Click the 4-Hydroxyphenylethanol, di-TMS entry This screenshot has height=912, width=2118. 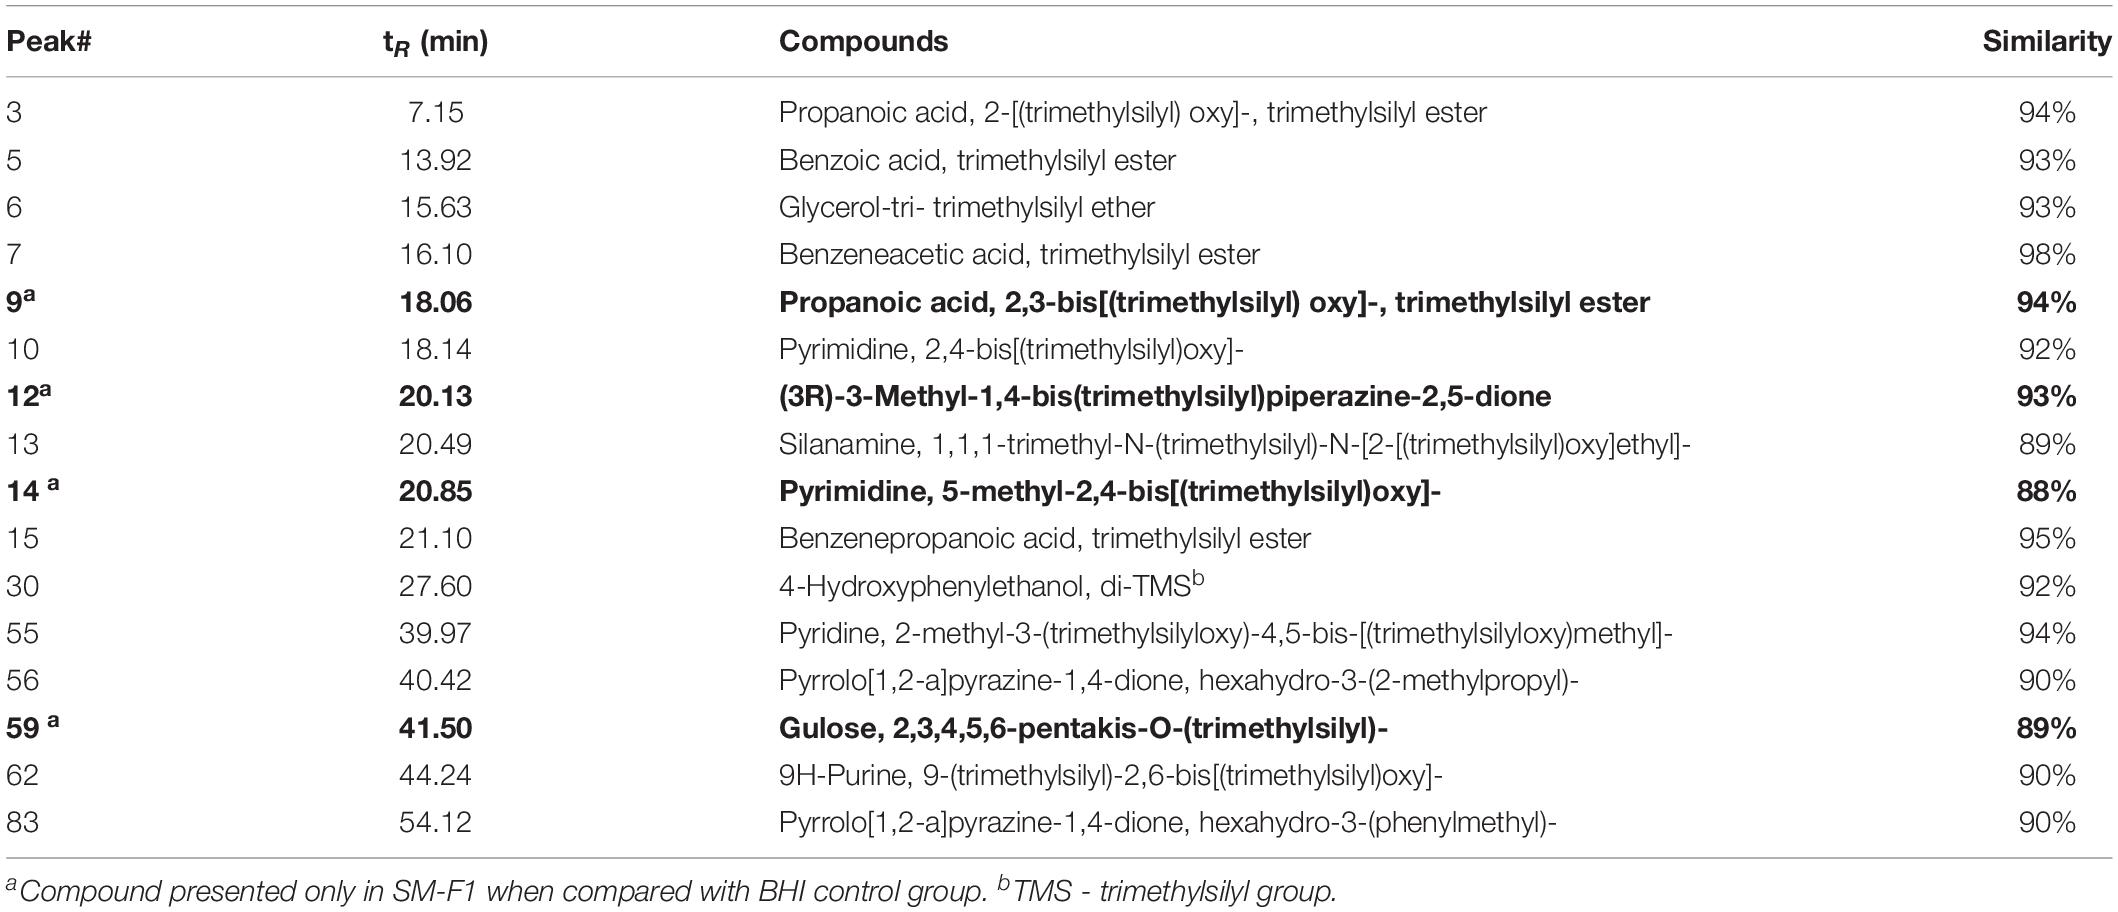tap(991, 585)
